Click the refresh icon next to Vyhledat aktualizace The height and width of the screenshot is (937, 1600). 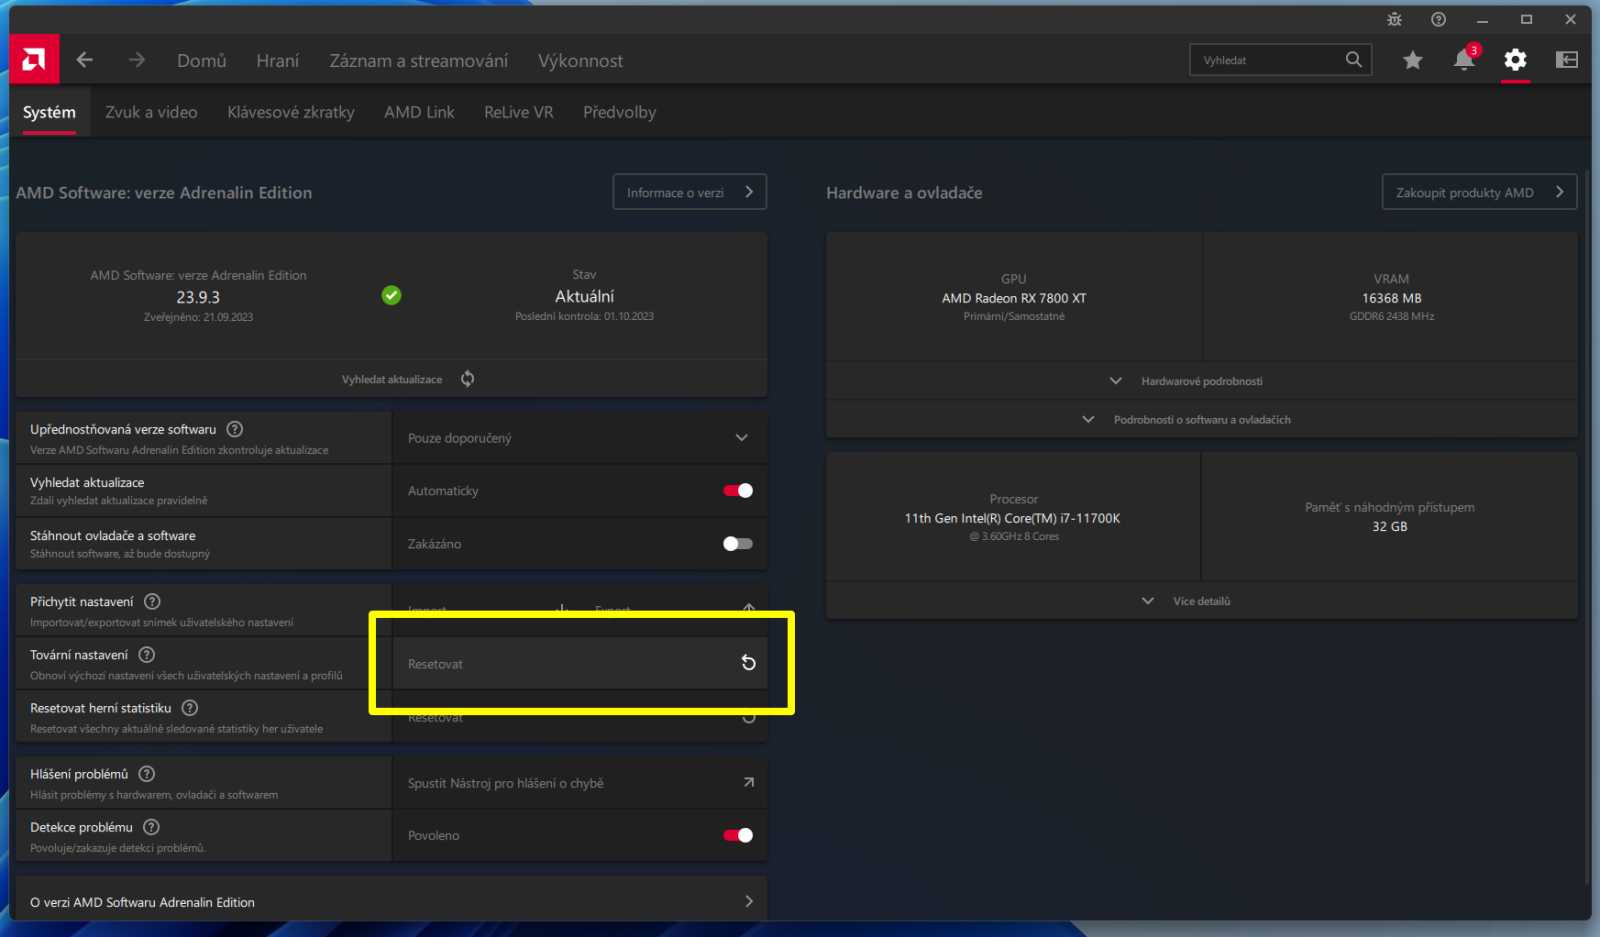tap(467, 378)
